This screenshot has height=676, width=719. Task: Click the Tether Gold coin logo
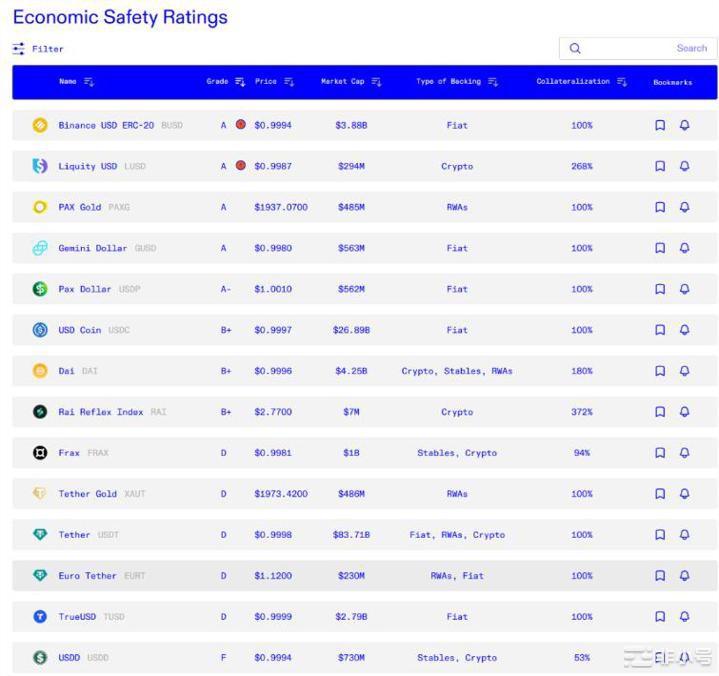coord(40,494)
